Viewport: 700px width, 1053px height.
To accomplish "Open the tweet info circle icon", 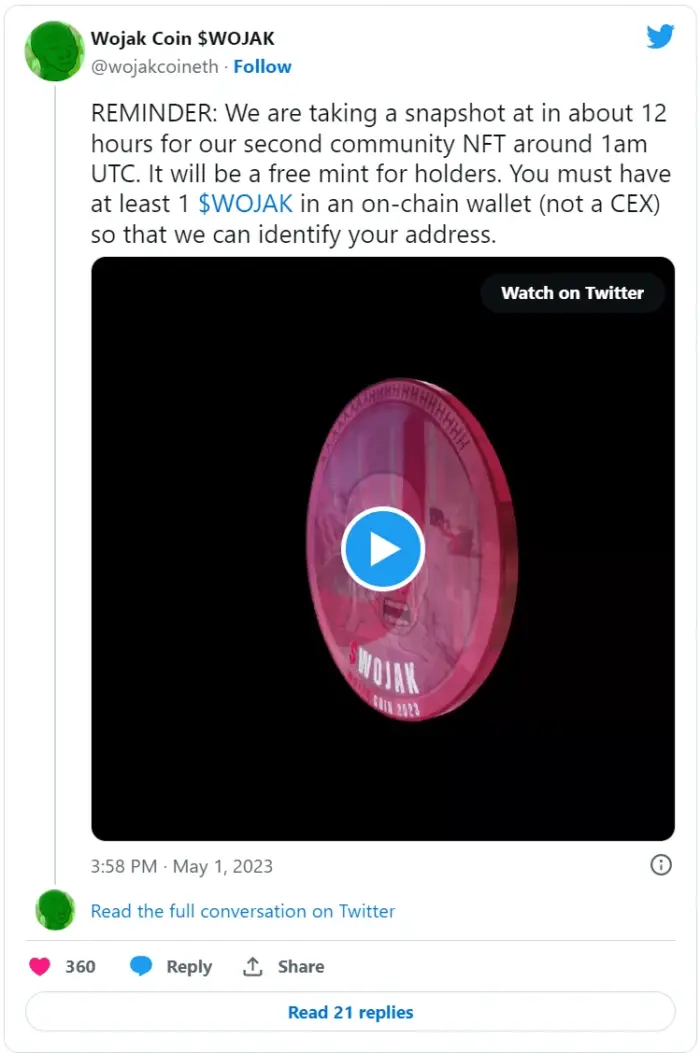I will (x=661, y=865).
